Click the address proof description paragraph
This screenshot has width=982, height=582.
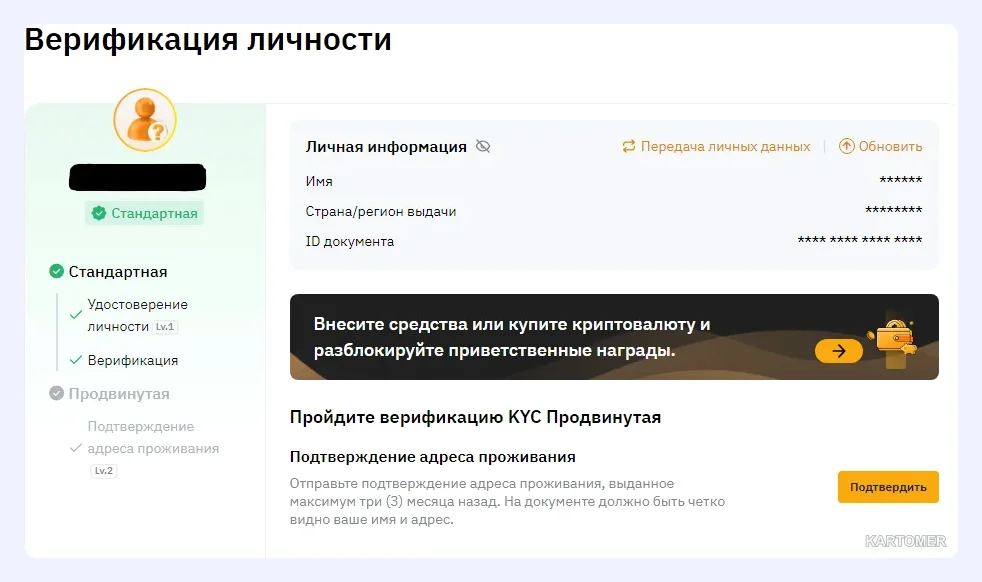[507, 501]
